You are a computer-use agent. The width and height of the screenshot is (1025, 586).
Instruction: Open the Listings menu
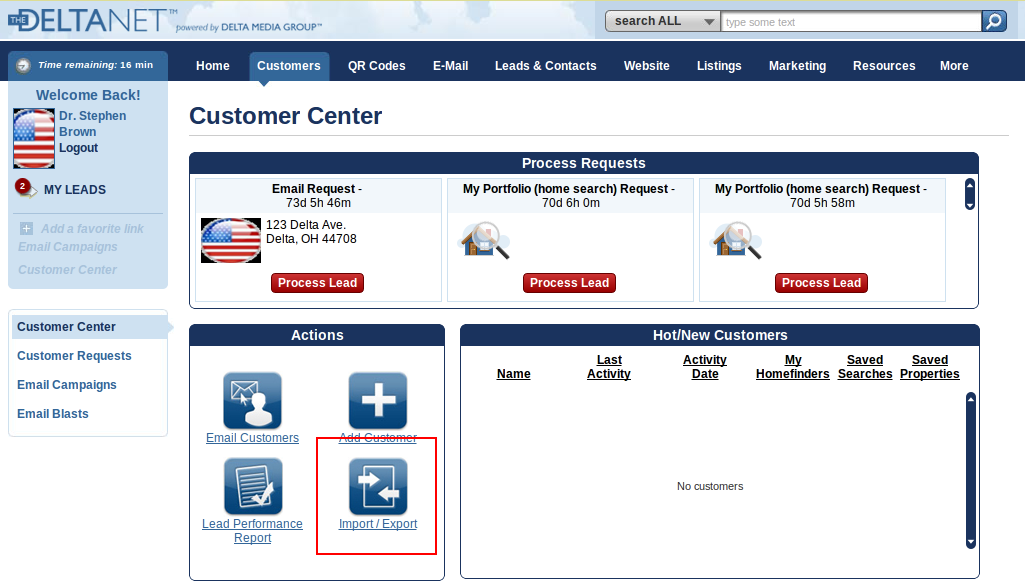click(719, 66)
